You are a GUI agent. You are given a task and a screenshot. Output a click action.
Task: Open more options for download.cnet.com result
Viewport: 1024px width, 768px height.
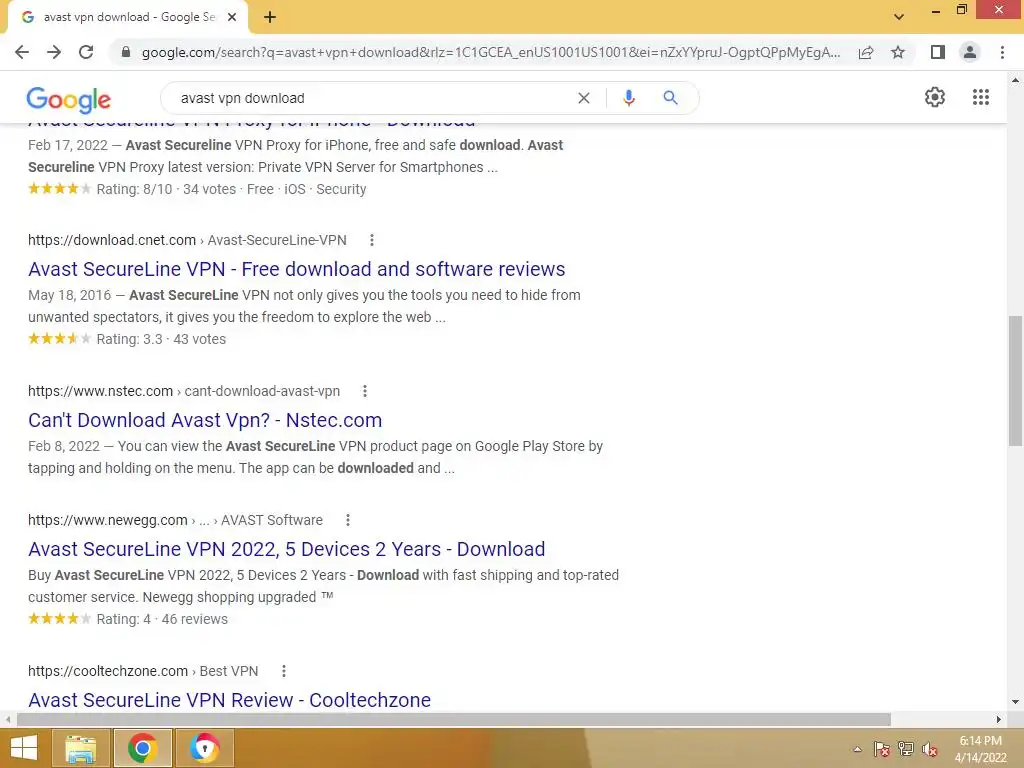click(x=372, y=240)
